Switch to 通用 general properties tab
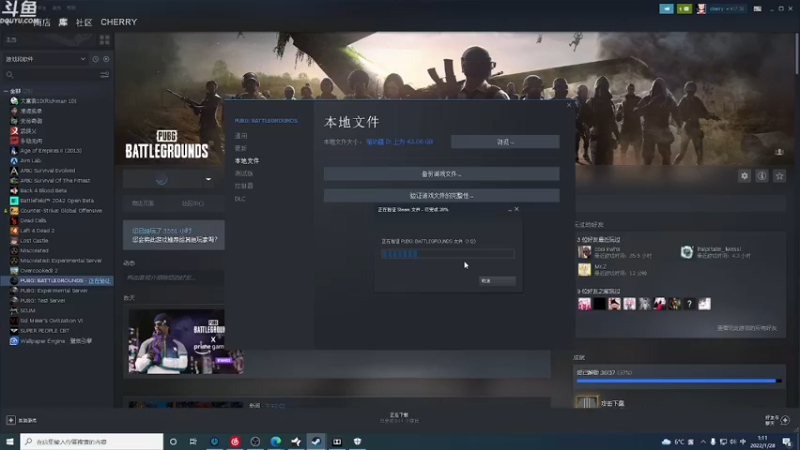Screen dimensions: 800x450 pyautogui.click(x=241, y=136)
